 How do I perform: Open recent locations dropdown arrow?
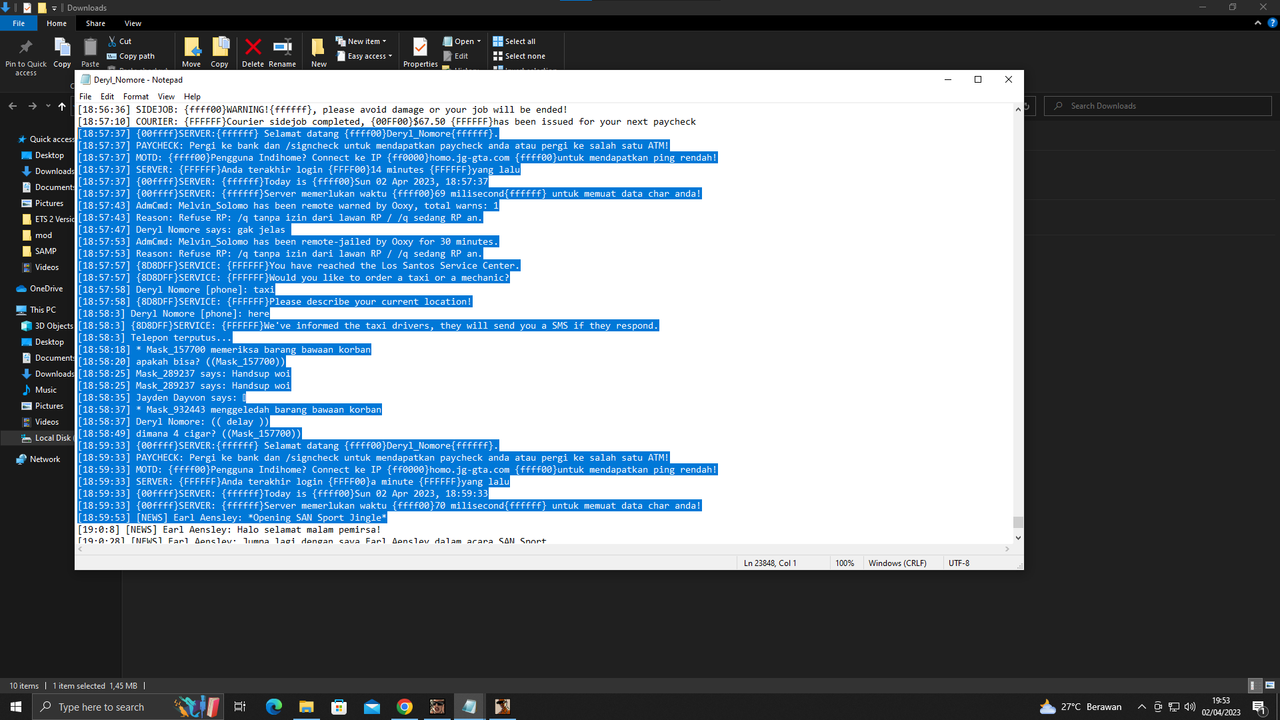click(x=48, y=106)
